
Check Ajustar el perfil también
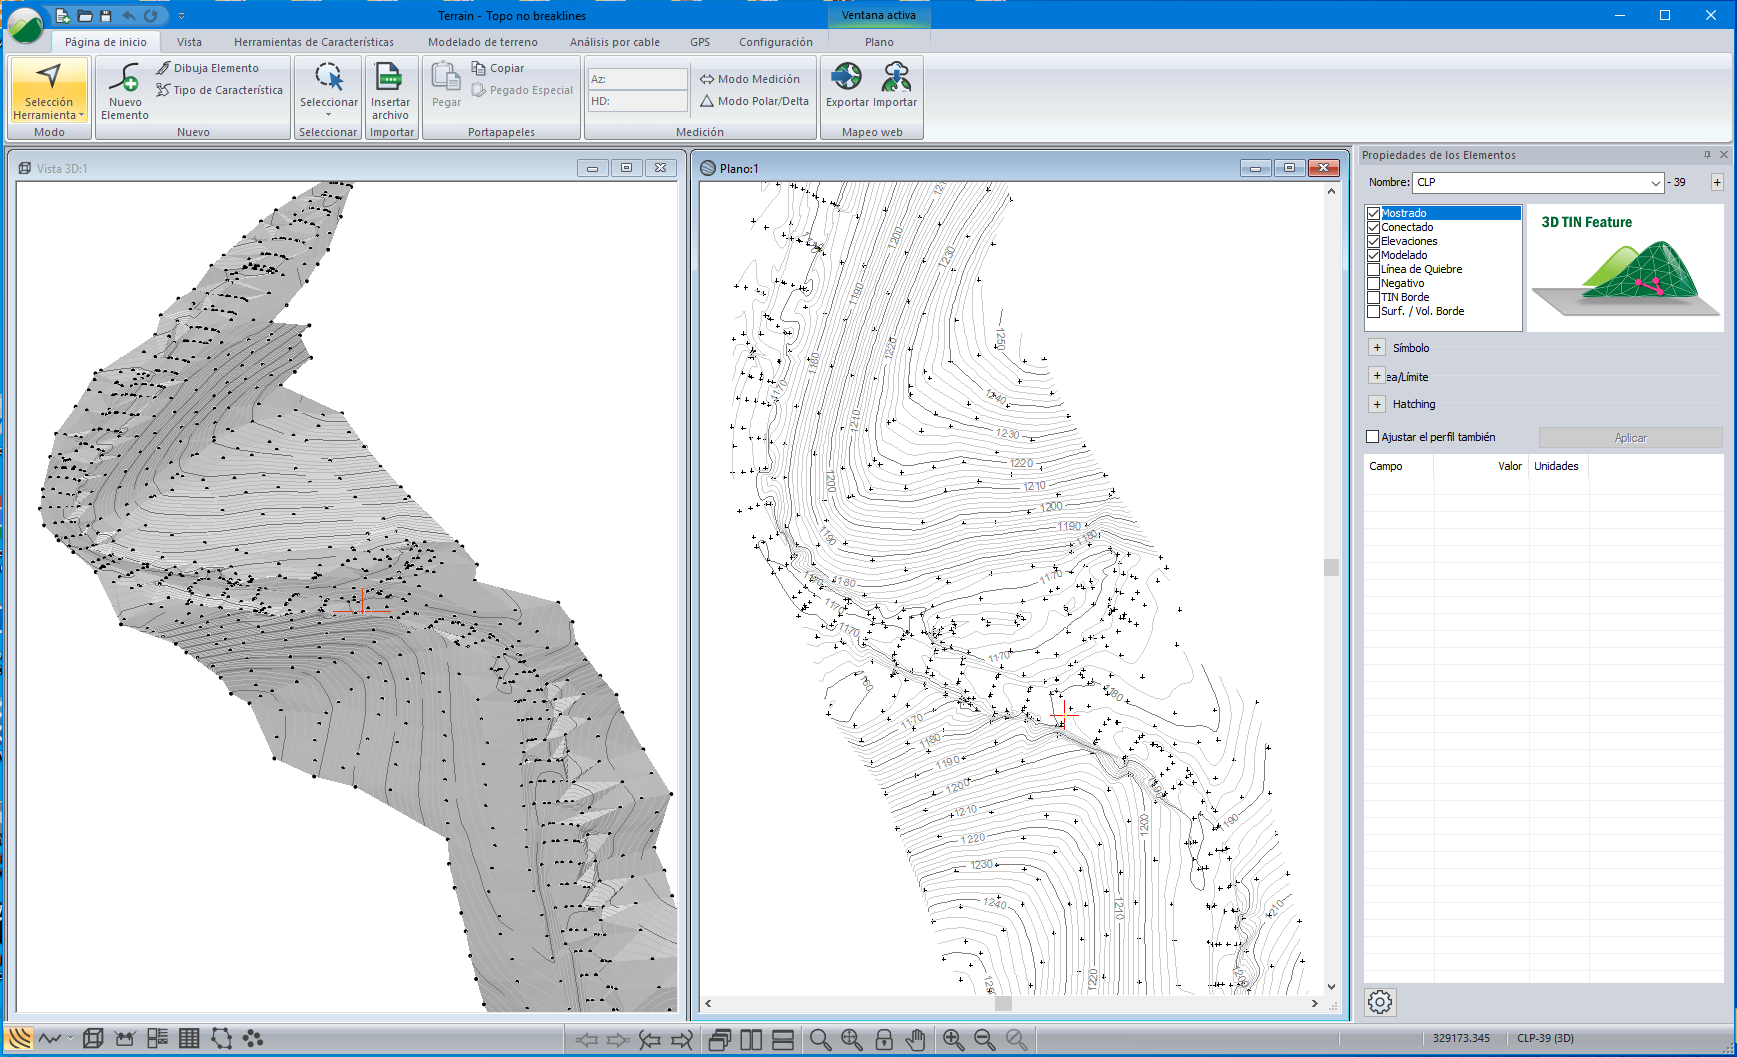pos(1373,437)
